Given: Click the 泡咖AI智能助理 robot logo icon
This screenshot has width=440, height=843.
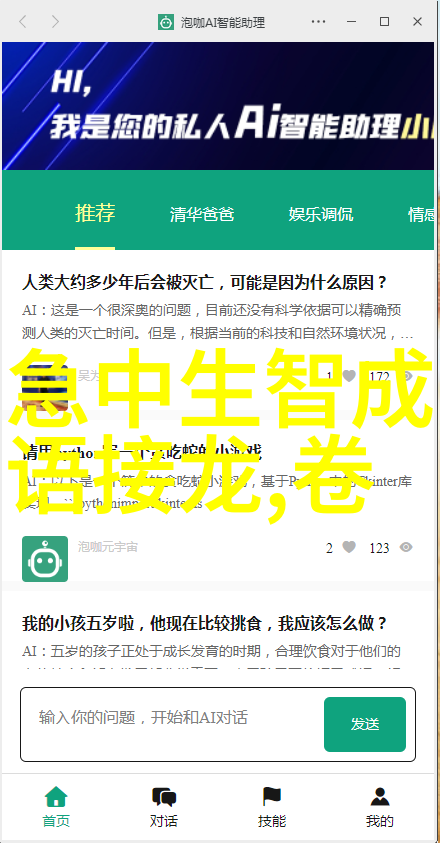Looking at the screenshot, I should click(166, 22).
